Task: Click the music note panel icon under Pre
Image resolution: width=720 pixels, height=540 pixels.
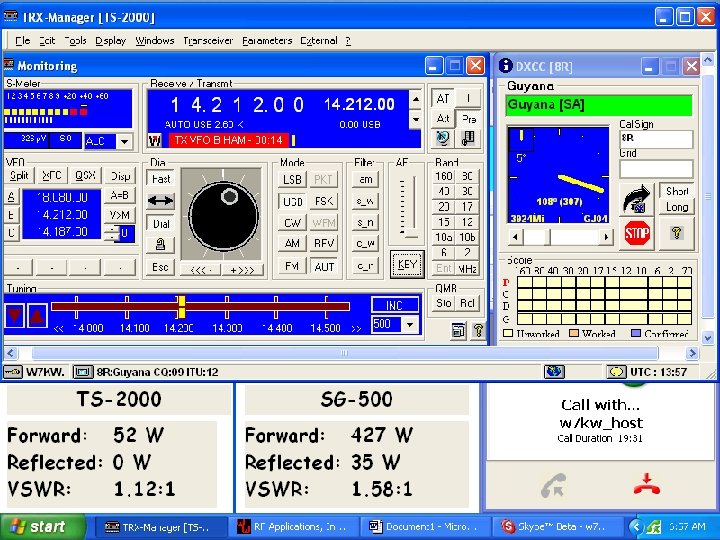Action: [468, 138]
